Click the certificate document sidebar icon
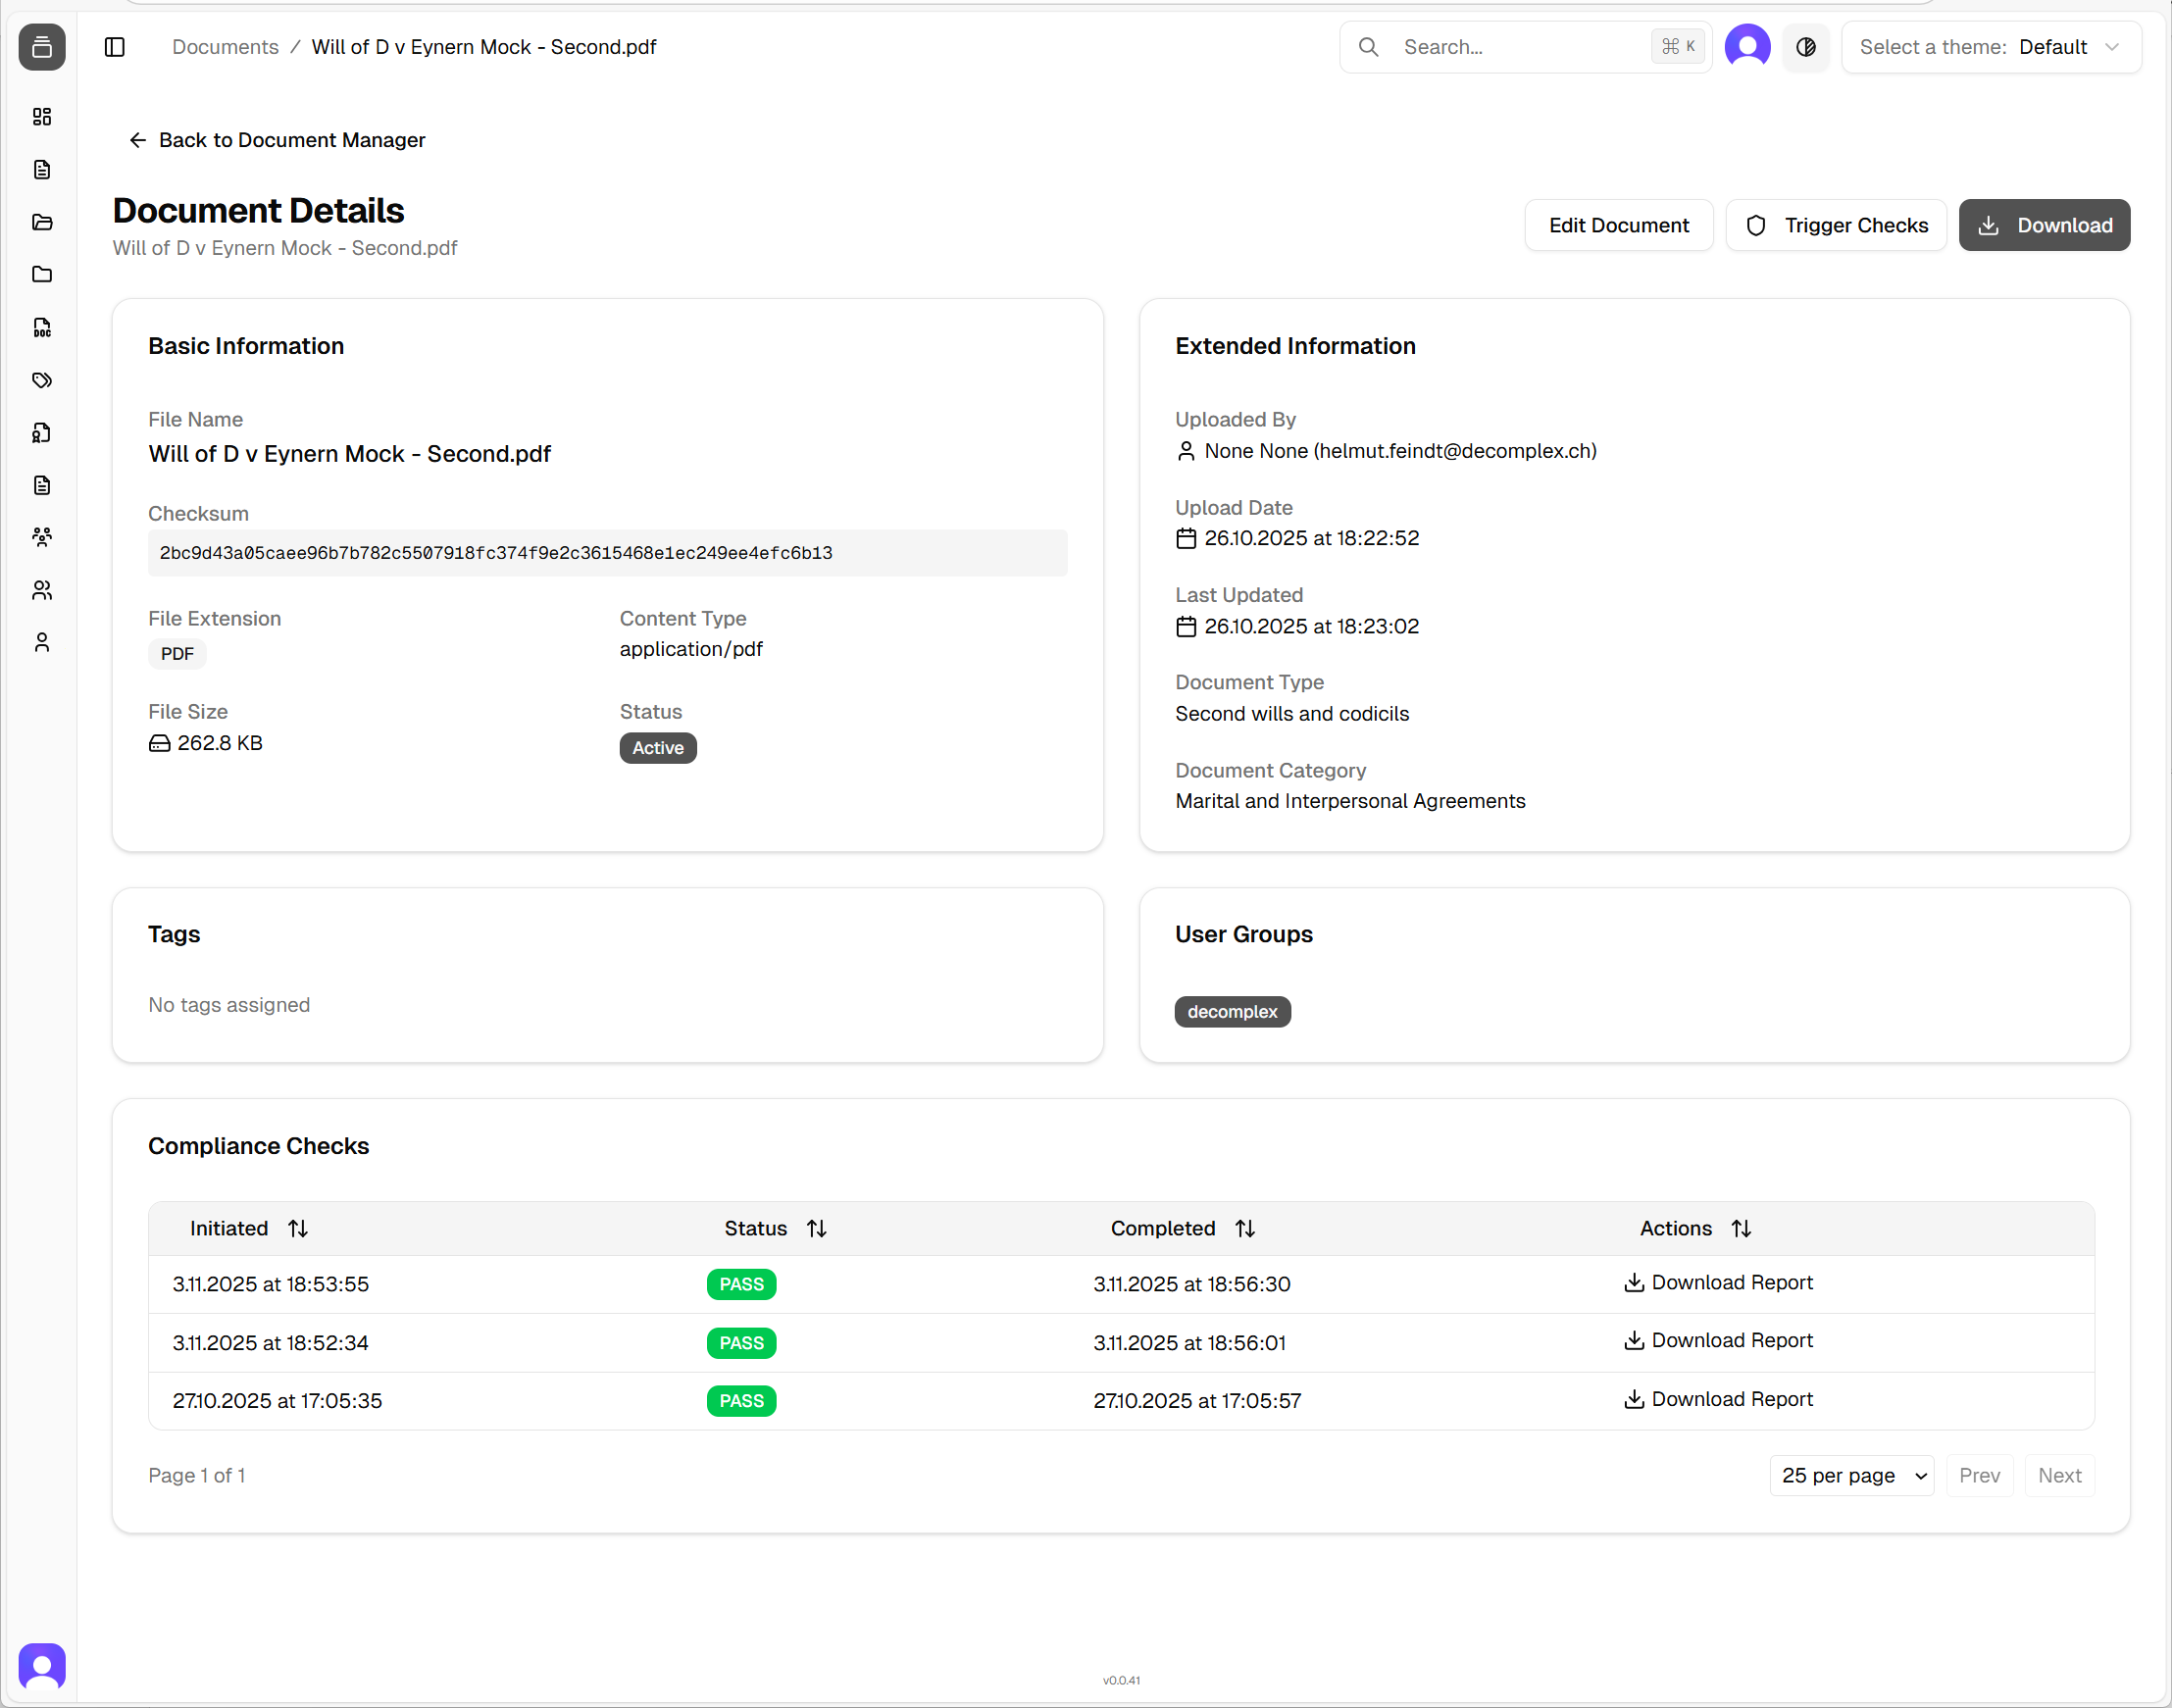Viewport: 2172px width, 1708px height. coord(42,433)
